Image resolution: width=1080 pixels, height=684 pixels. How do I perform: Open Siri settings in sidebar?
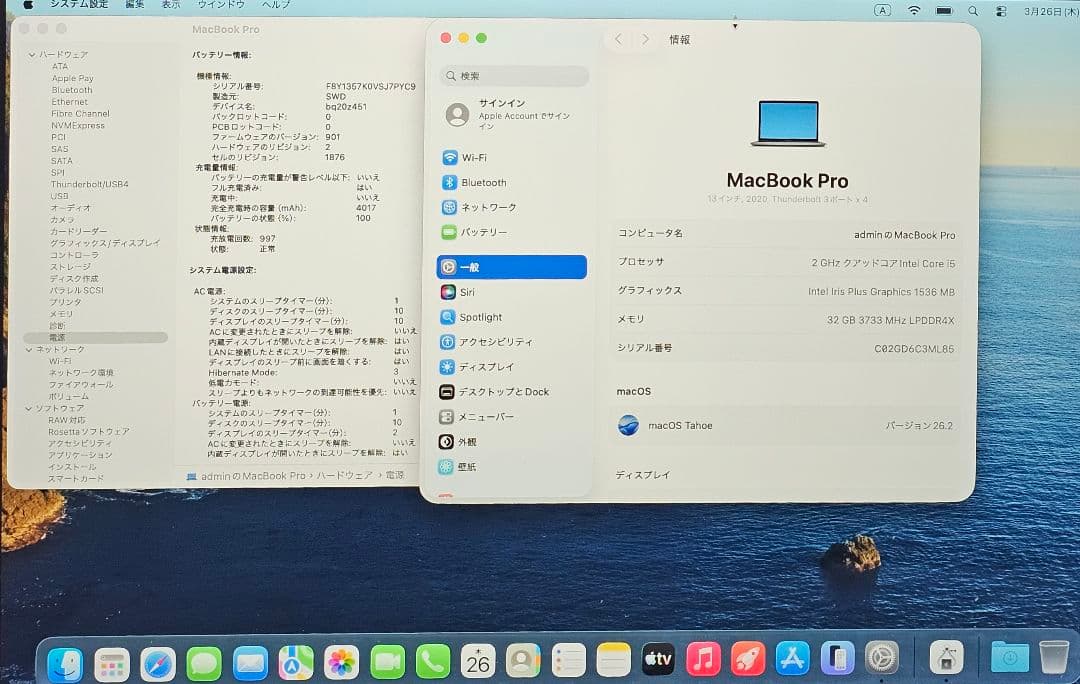[512, 292]
